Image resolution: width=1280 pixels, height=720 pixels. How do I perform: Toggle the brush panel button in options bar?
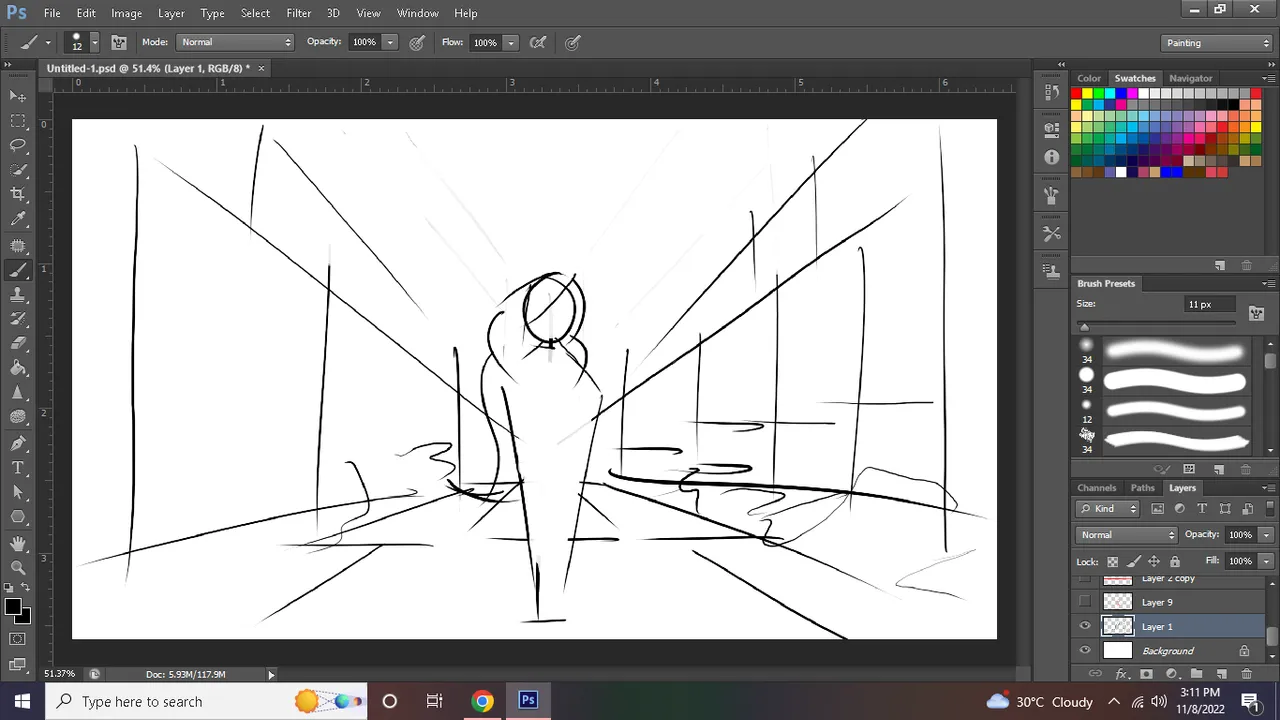coord(118,42)
